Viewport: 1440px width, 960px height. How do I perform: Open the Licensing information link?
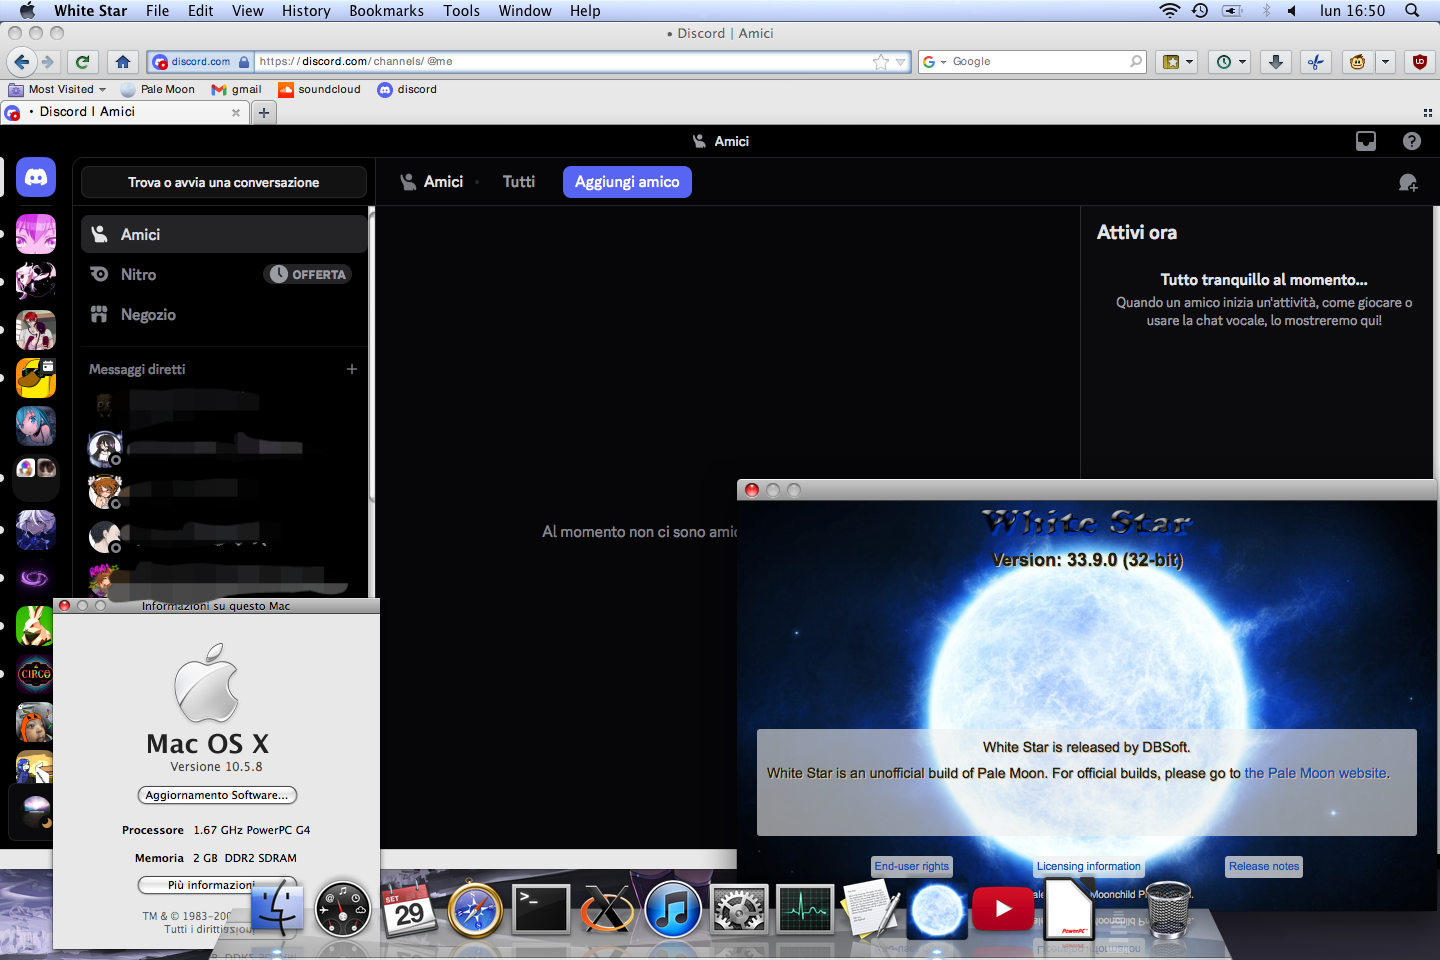pos(1088,867)
